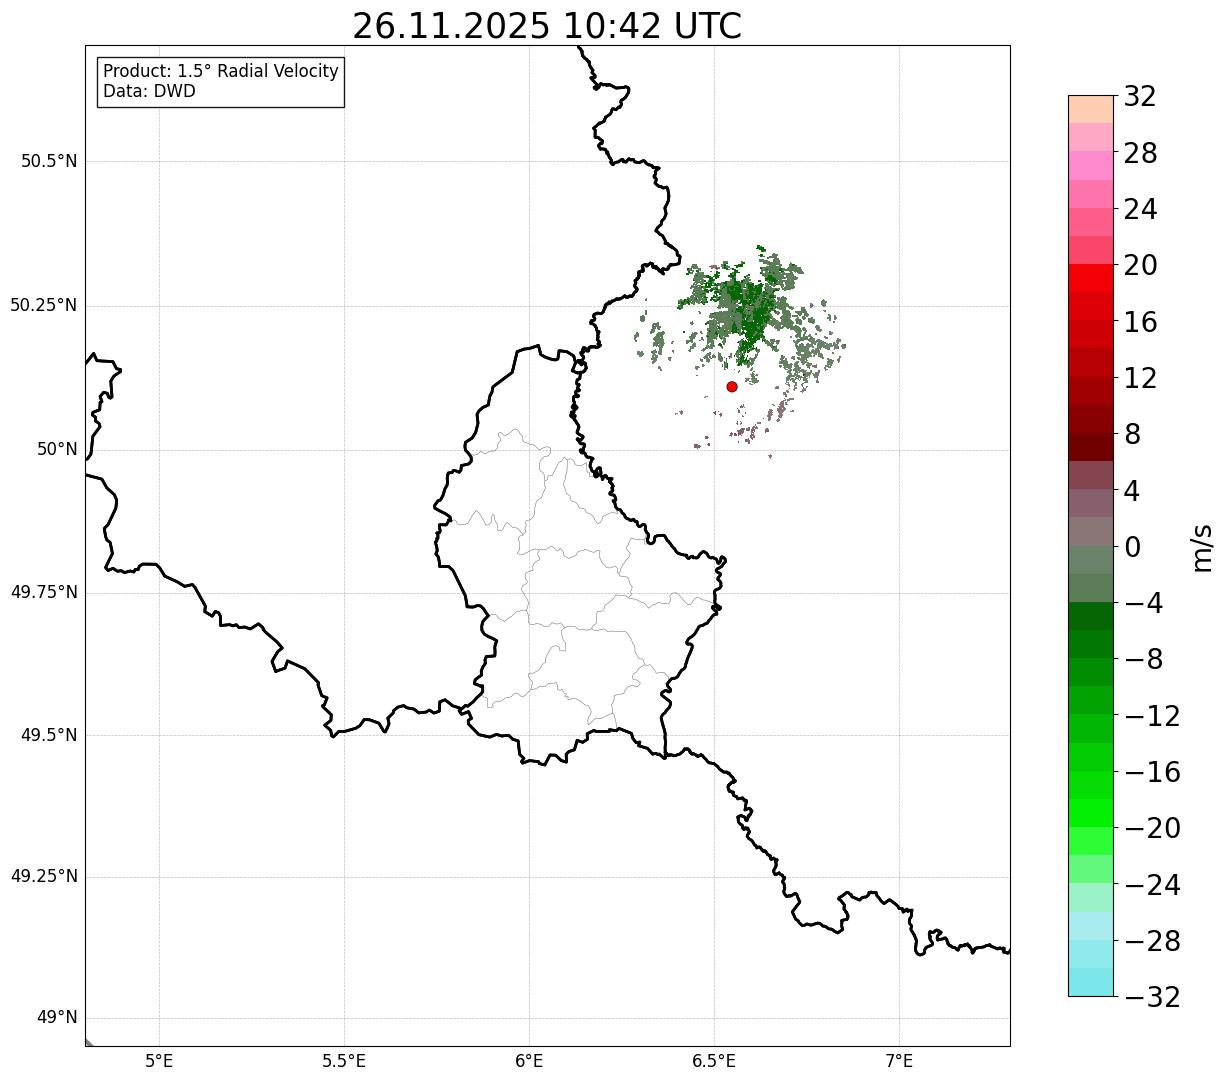Click the colorbar tick label 4
Screen dimensions: 1225x1081
[x=1132, y=491]
